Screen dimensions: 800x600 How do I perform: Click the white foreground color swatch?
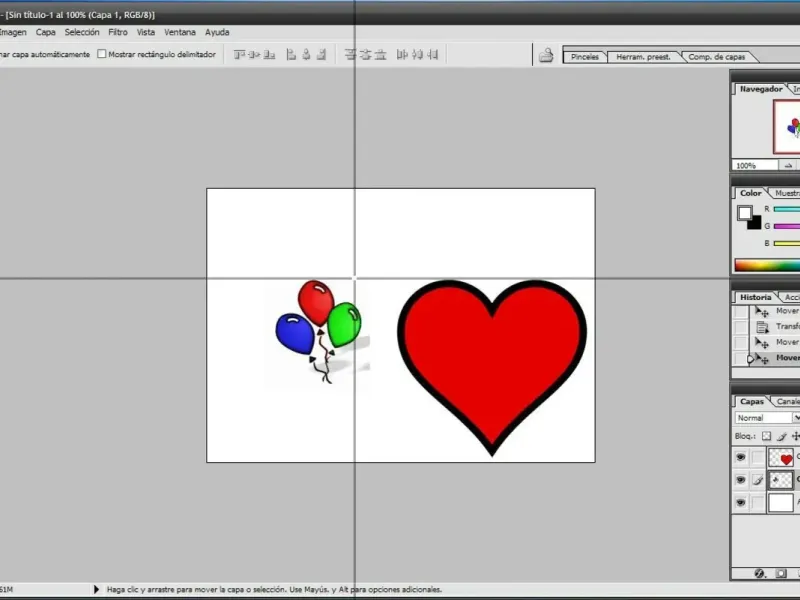click(x=744, y=212)
